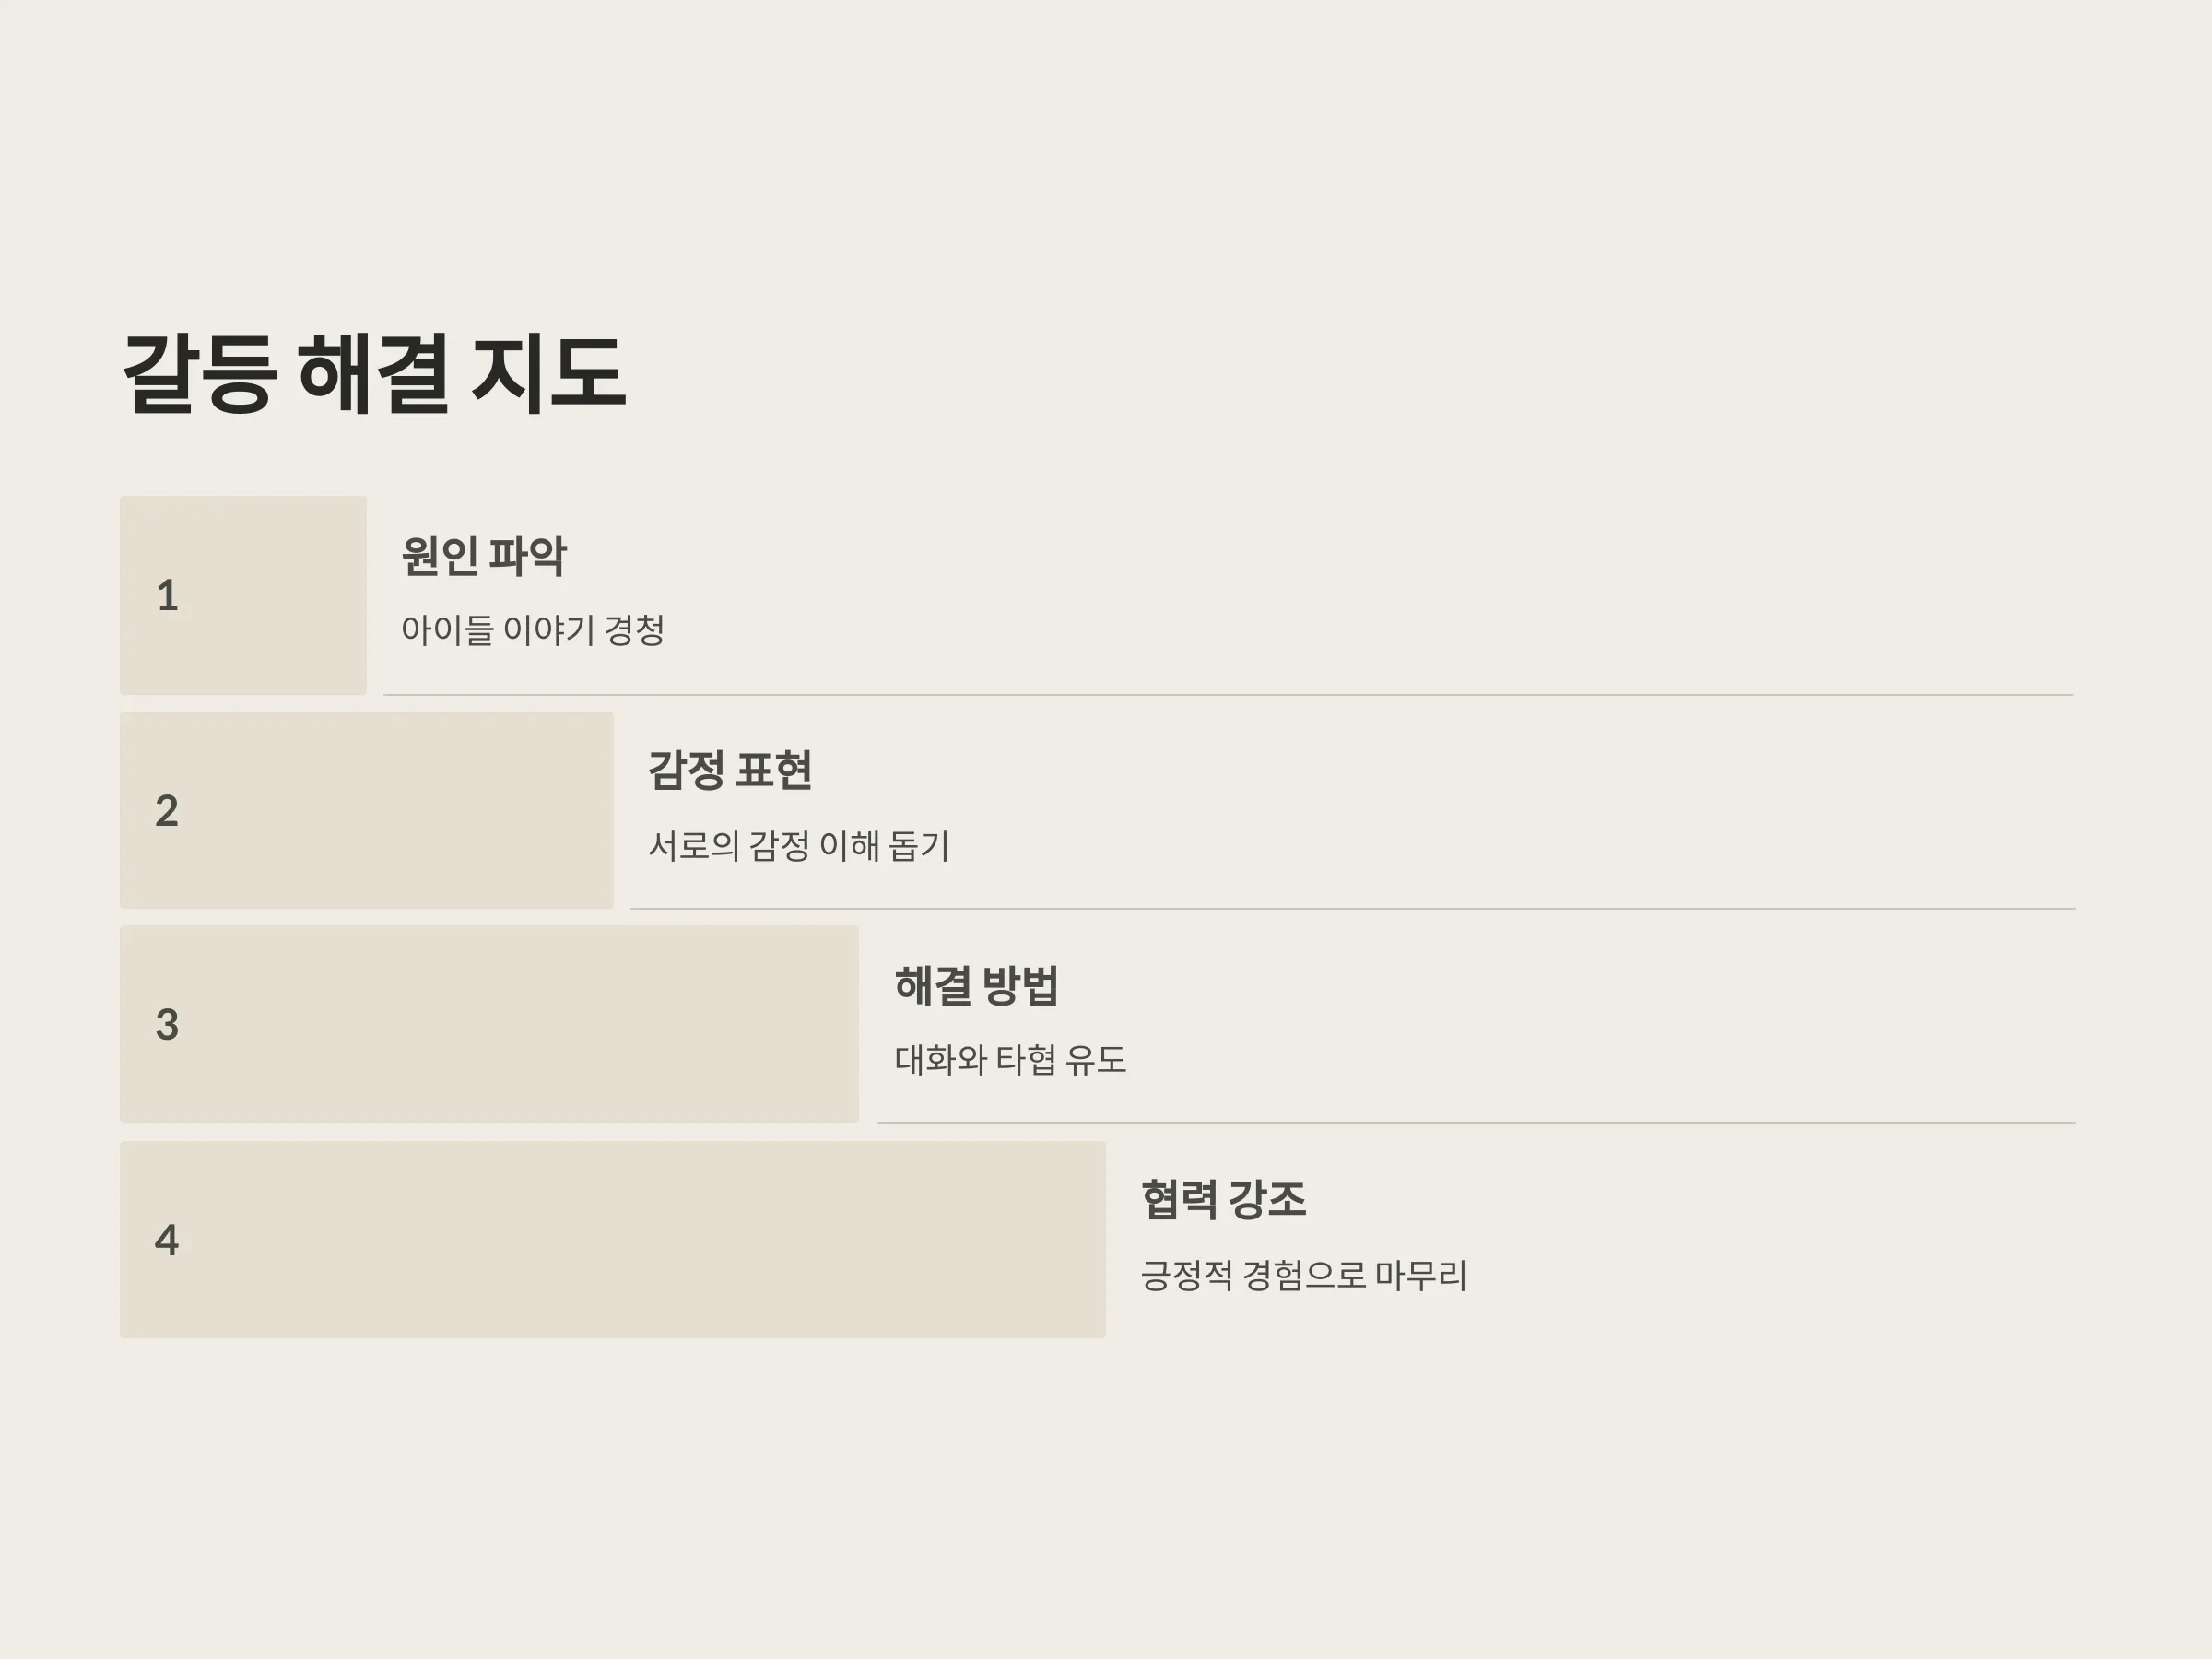Select the step 3 numbered box

click(489, 1024)
